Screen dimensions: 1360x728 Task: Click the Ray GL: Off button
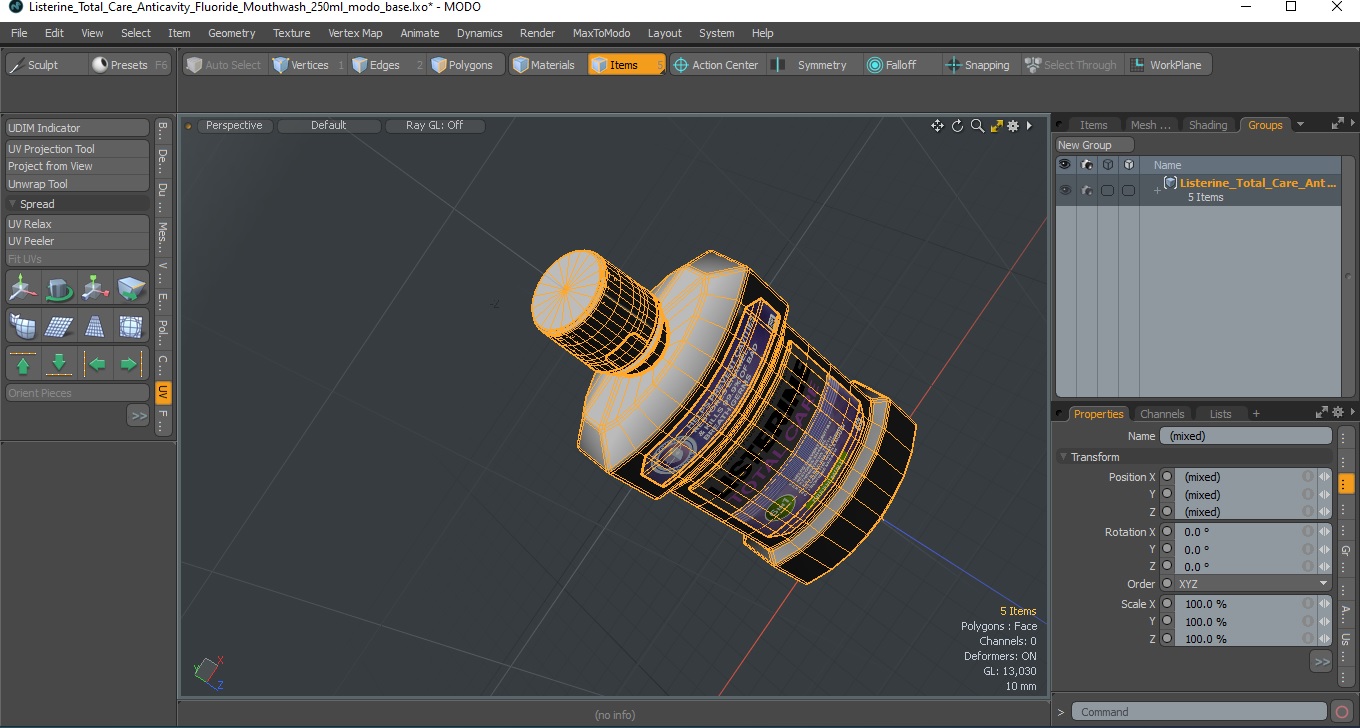click(434, 126)
